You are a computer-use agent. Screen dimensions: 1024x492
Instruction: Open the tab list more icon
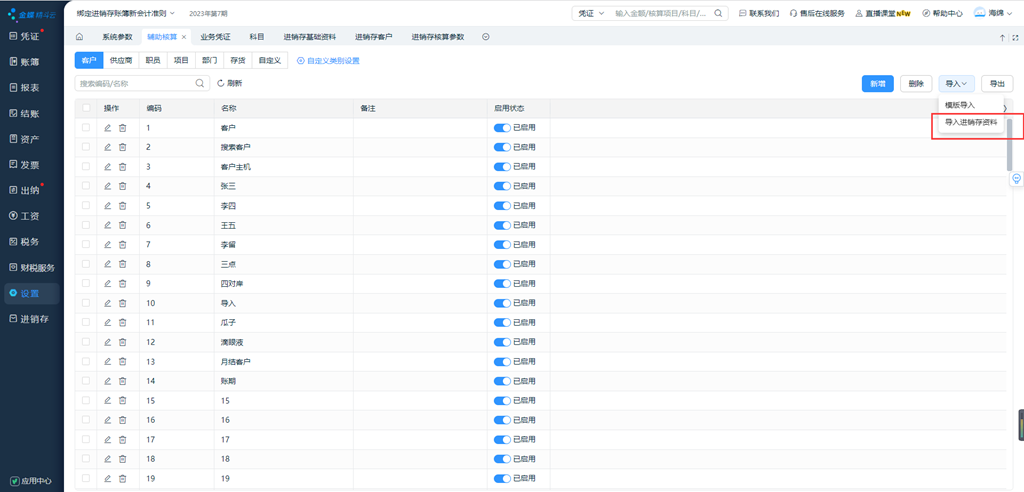[x=485, y=37]
